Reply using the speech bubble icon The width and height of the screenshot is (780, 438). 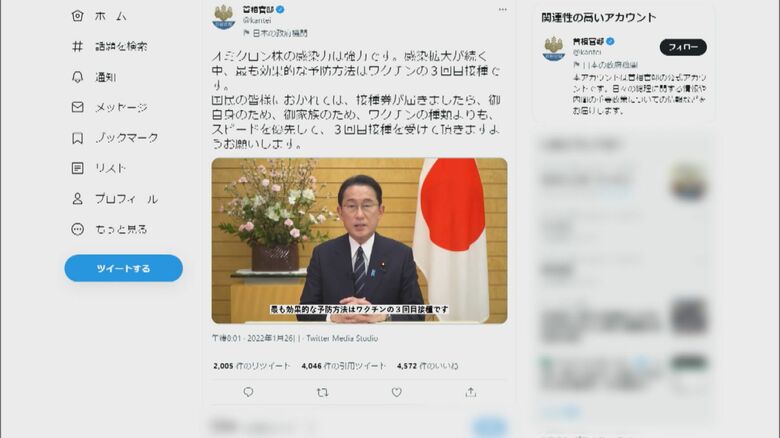248,392
